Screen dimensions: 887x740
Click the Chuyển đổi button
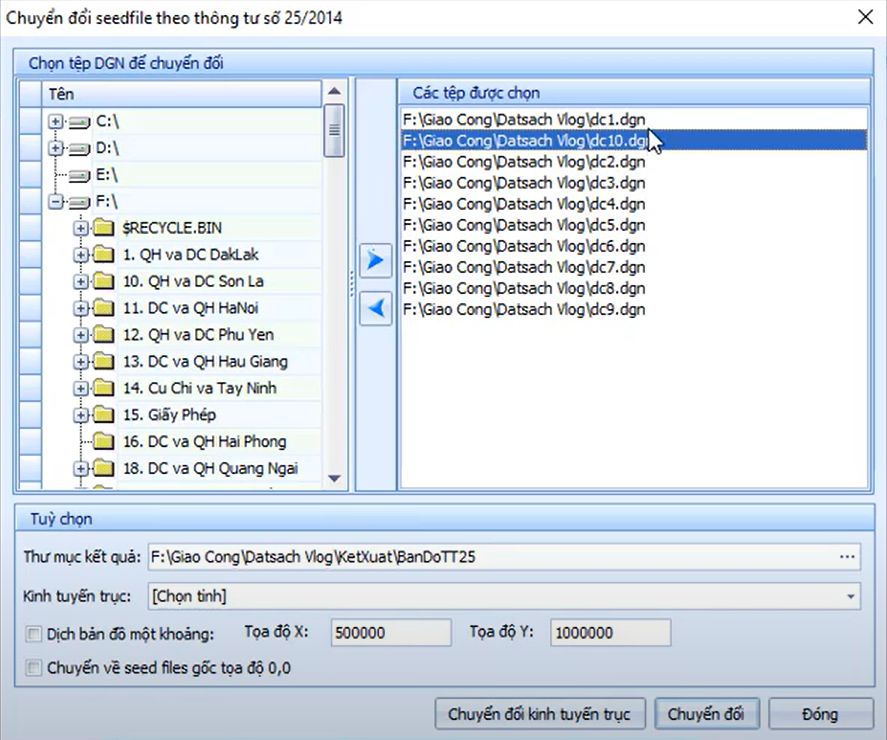[707, 714]
